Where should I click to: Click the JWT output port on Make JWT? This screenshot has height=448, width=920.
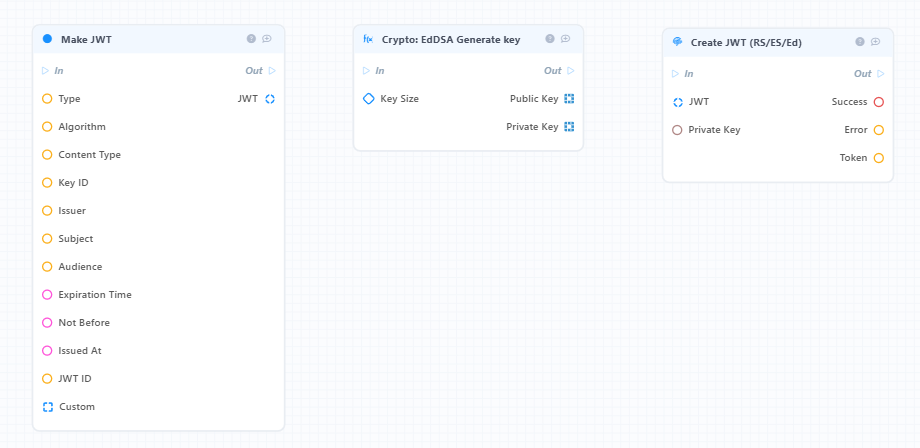click(x=270, y=99)
